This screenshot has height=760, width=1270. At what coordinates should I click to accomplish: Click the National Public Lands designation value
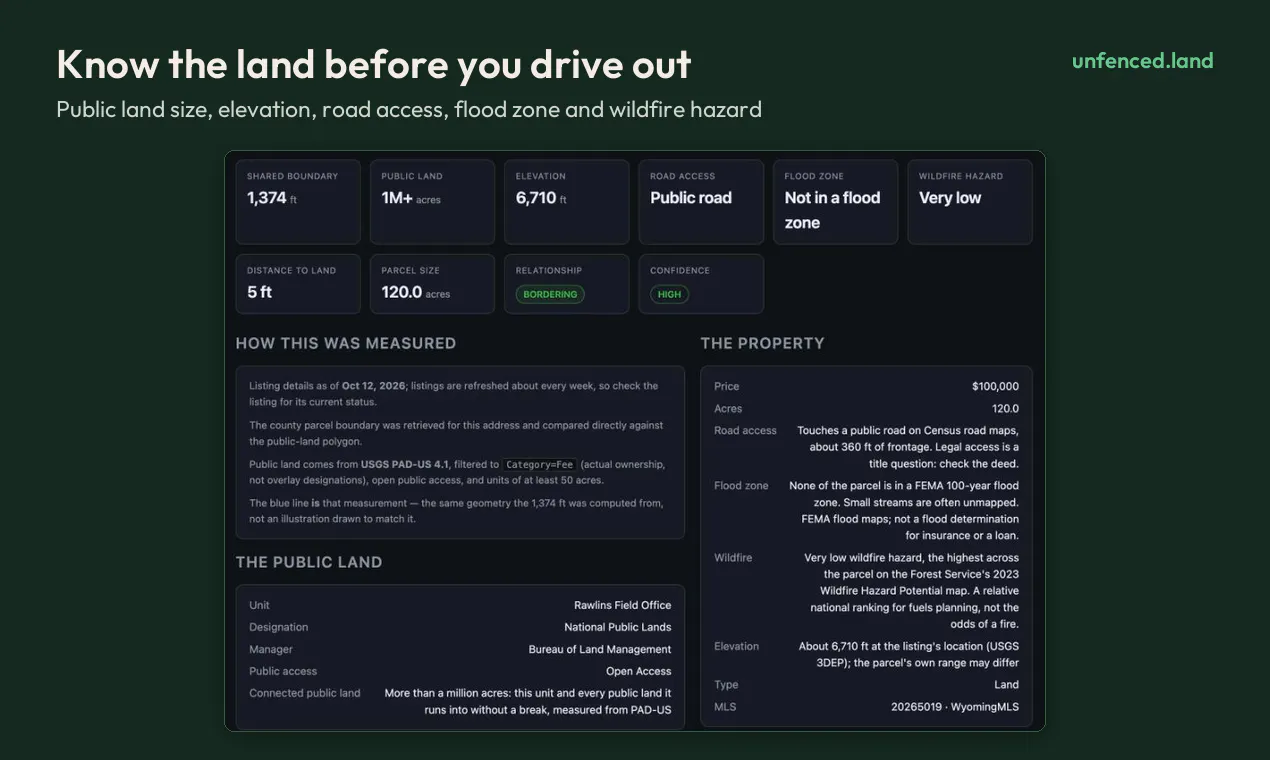[618, 627]
